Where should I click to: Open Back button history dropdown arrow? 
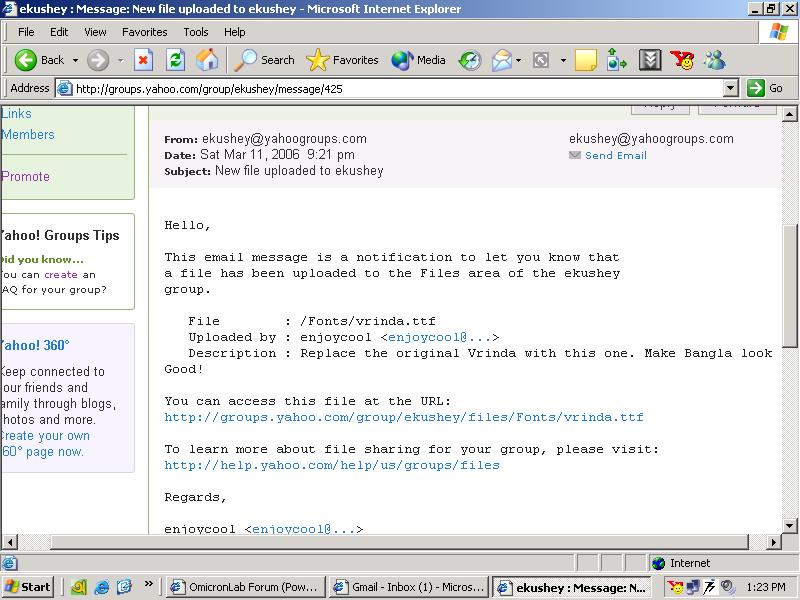(76, 60)
